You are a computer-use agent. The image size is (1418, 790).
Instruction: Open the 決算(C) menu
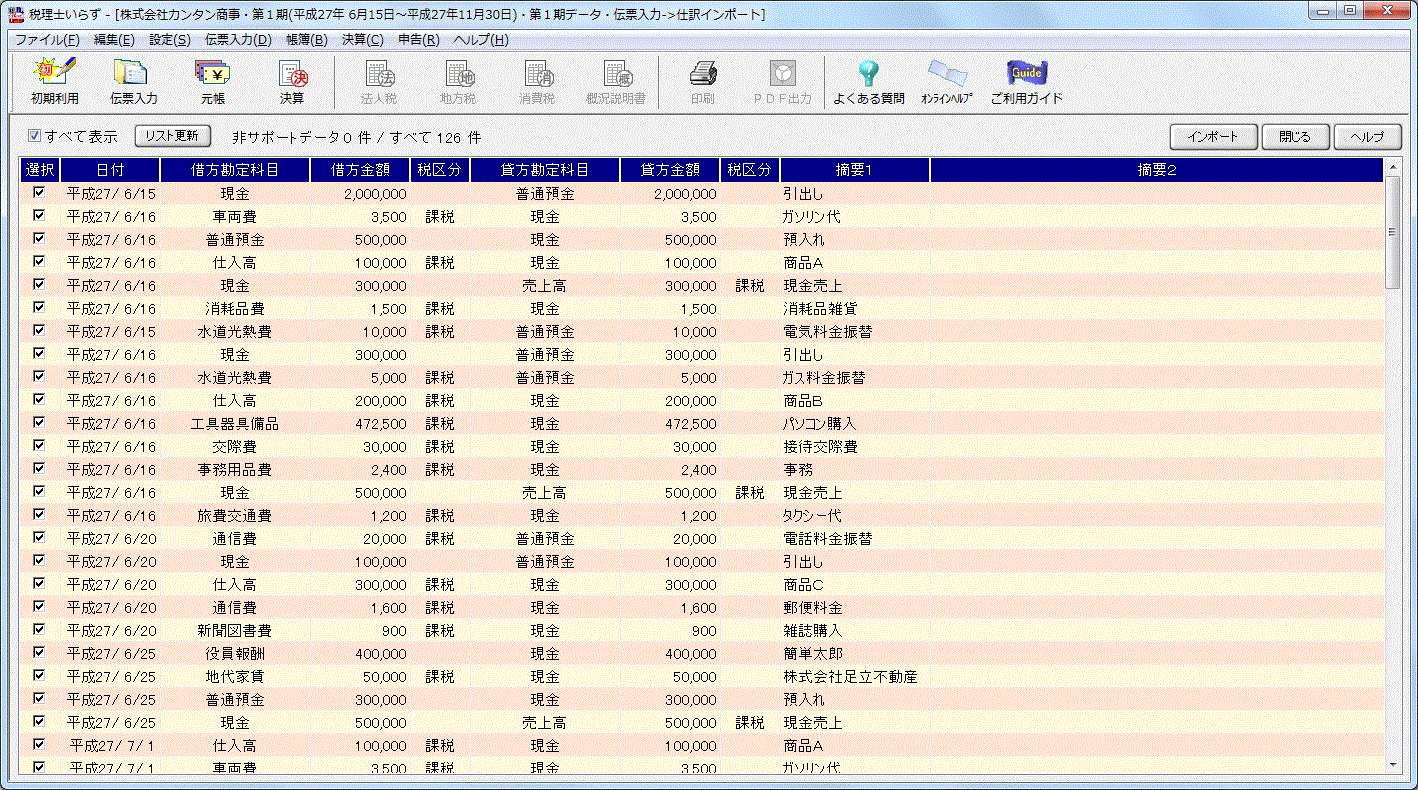[x=362, y=40]
